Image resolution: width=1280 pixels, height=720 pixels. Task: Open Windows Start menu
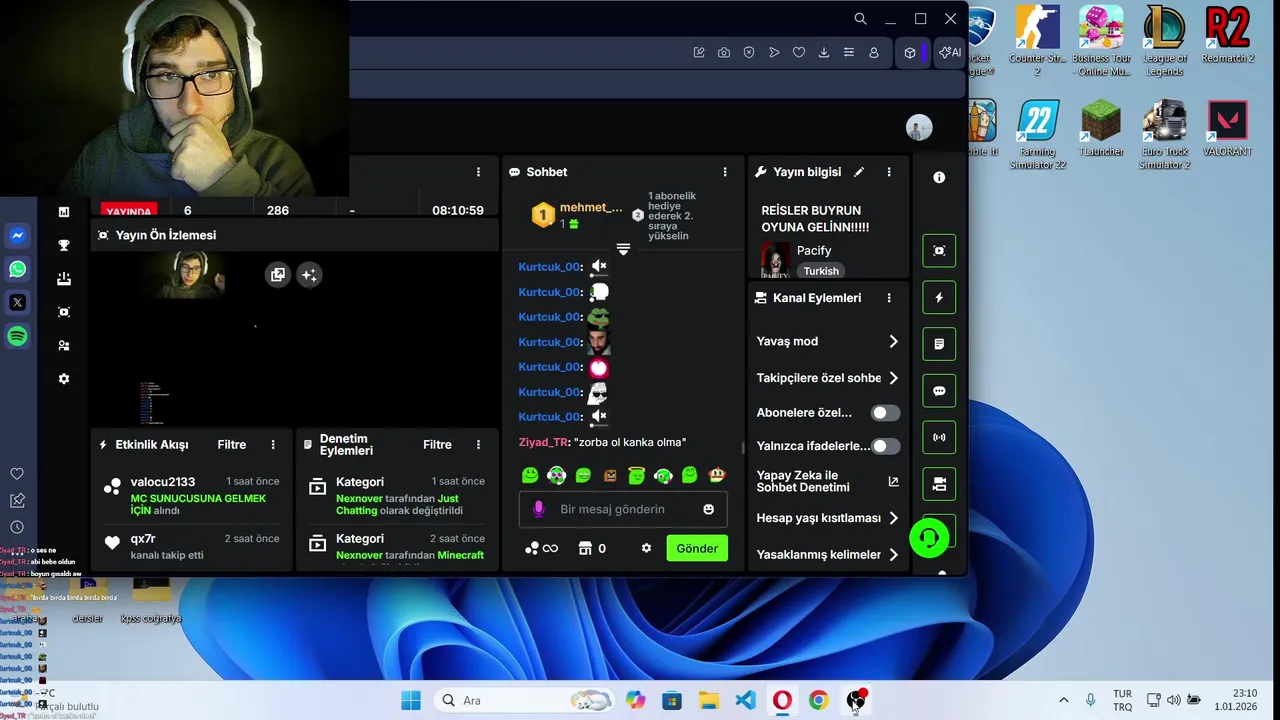click(411, 700)
